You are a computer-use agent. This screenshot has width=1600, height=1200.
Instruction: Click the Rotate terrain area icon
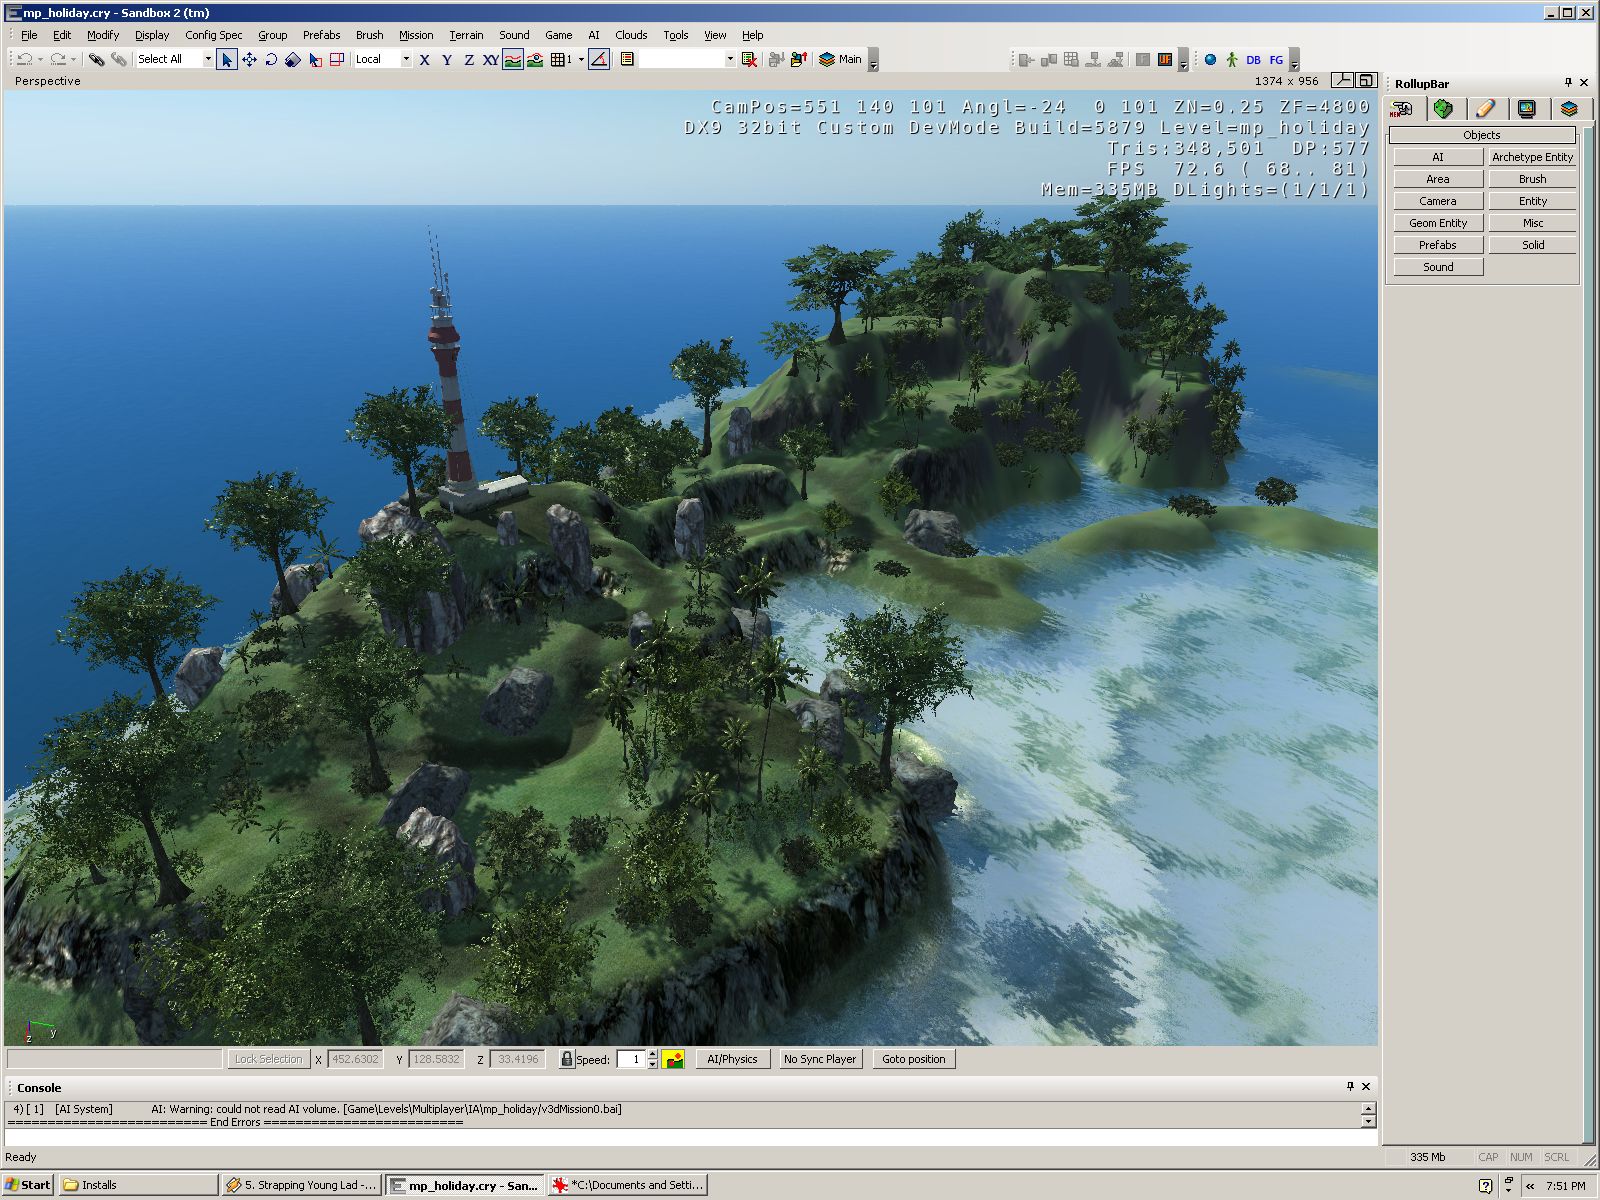click(x=337, y=59)
